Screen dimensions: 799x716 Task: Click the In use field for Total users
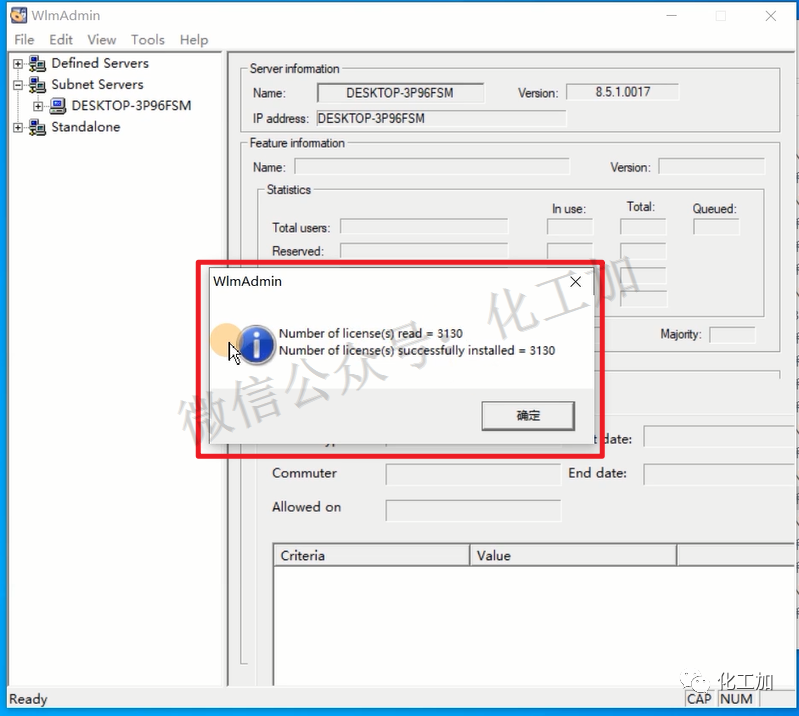click(x=570, y=227)
